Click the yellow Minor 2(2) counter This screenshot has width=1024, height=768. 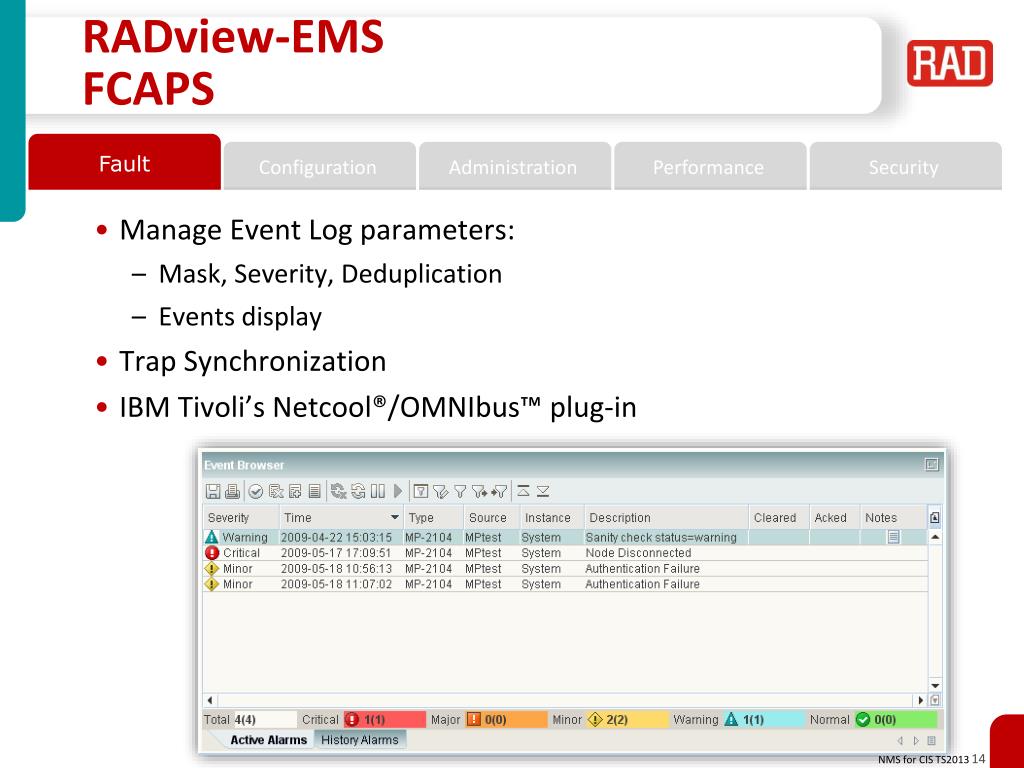(628, 719)
